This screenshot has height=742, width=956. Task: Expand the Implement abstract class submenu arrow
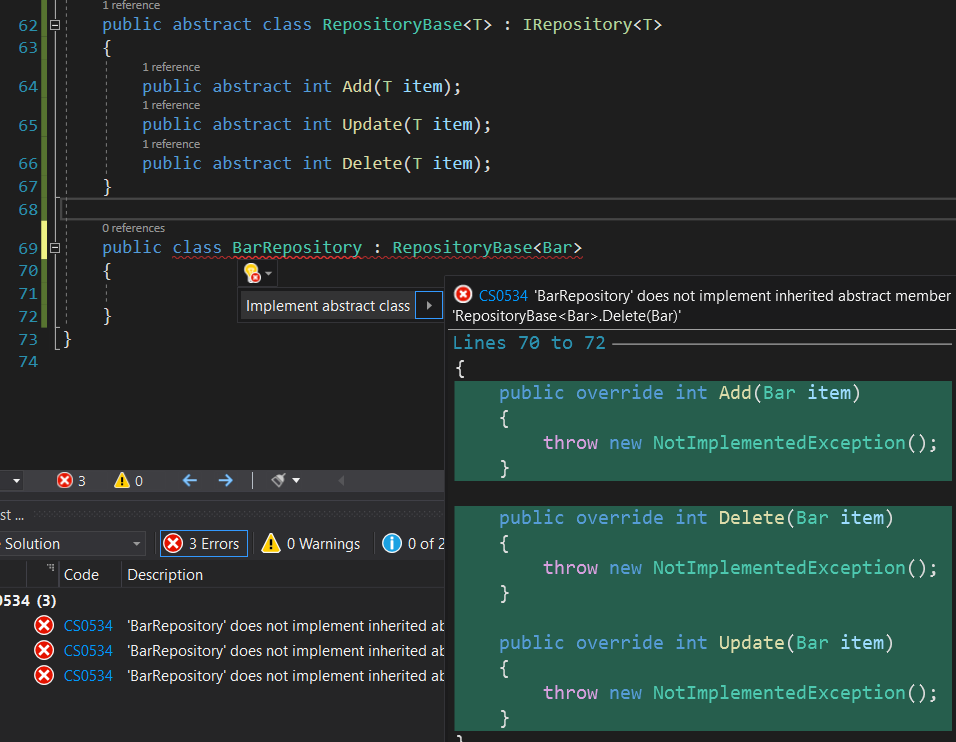pyautogui.click(x=429, y=305)
